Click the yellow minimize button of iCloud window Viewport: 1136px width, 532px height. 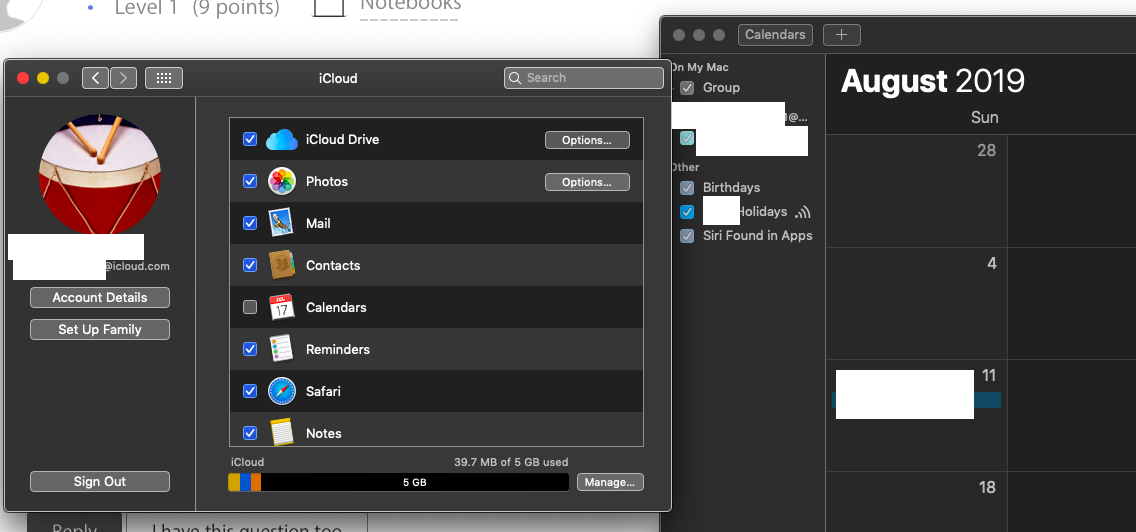pyautogui.click(x=43, y=78)
